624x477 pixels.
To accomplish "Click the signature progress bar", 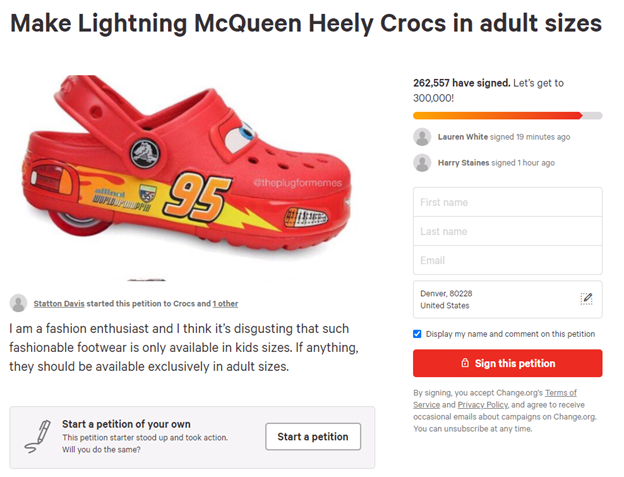I will pyautogui.click(x=507, y=115).
